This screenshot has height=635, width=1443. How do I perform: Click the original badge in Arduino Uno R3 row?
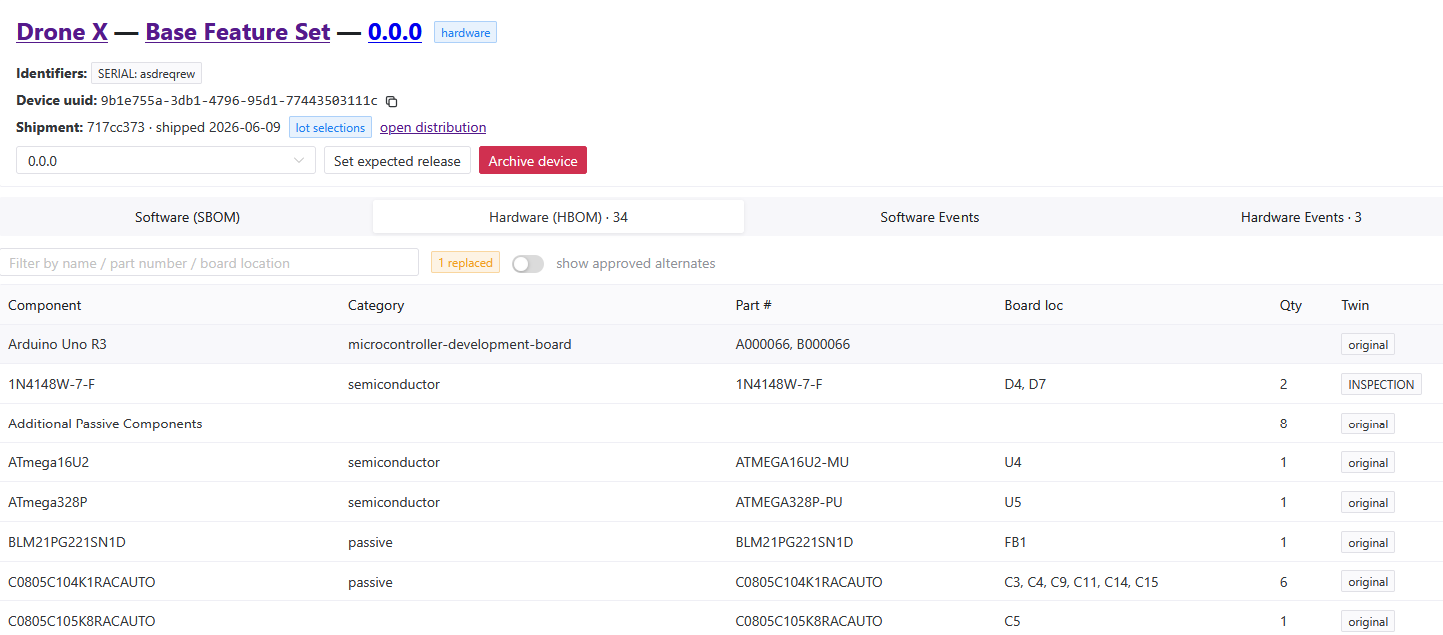coord(1367,345)
